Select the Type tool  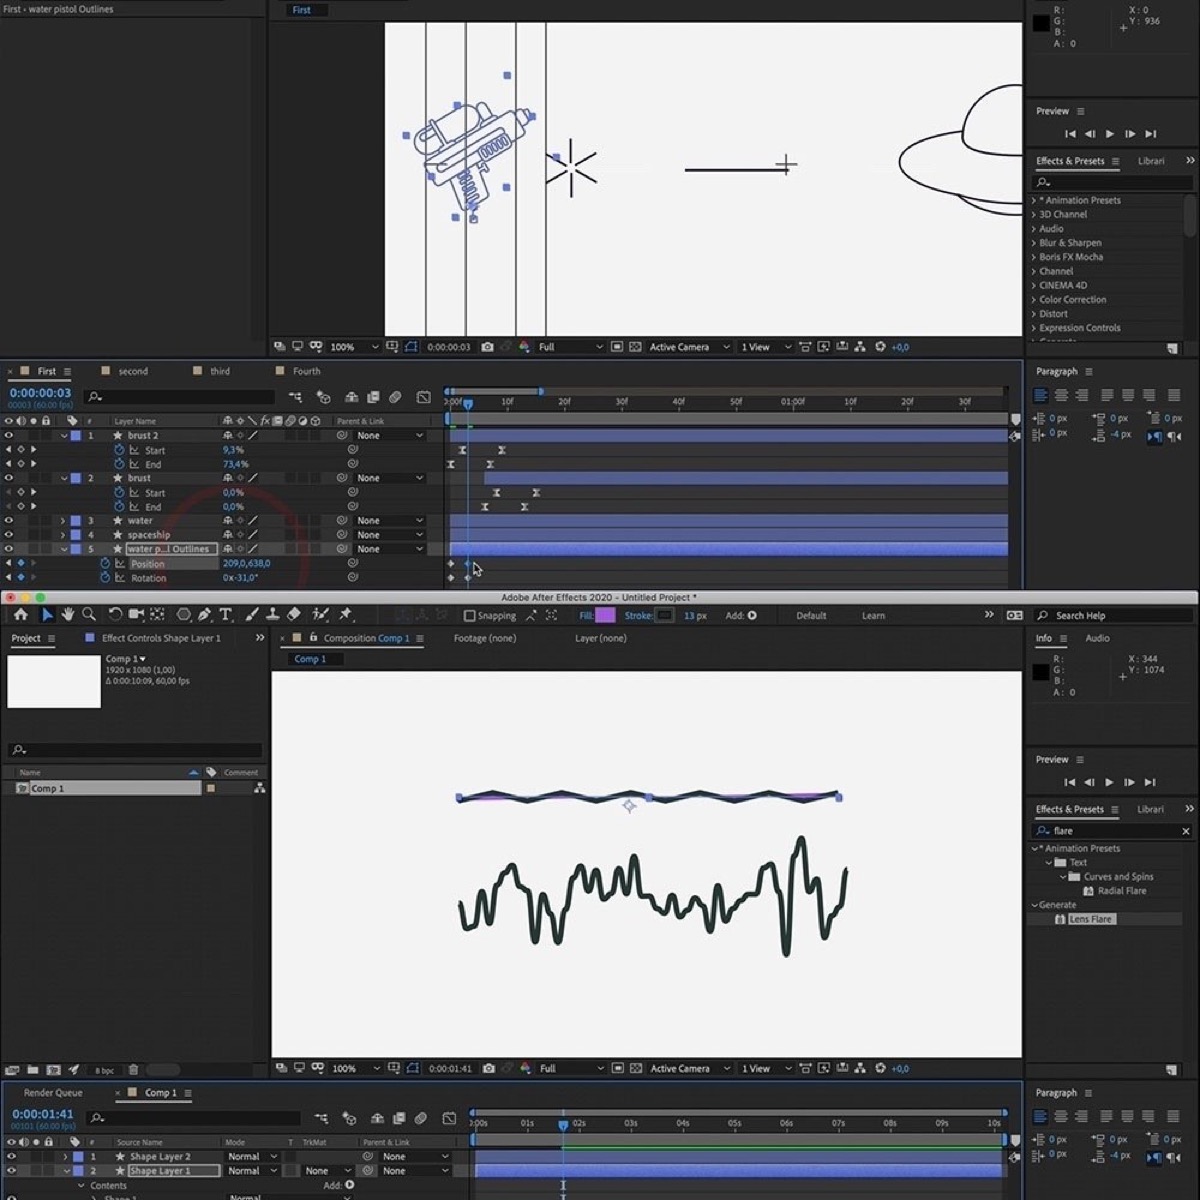click(x=225, y=616)
